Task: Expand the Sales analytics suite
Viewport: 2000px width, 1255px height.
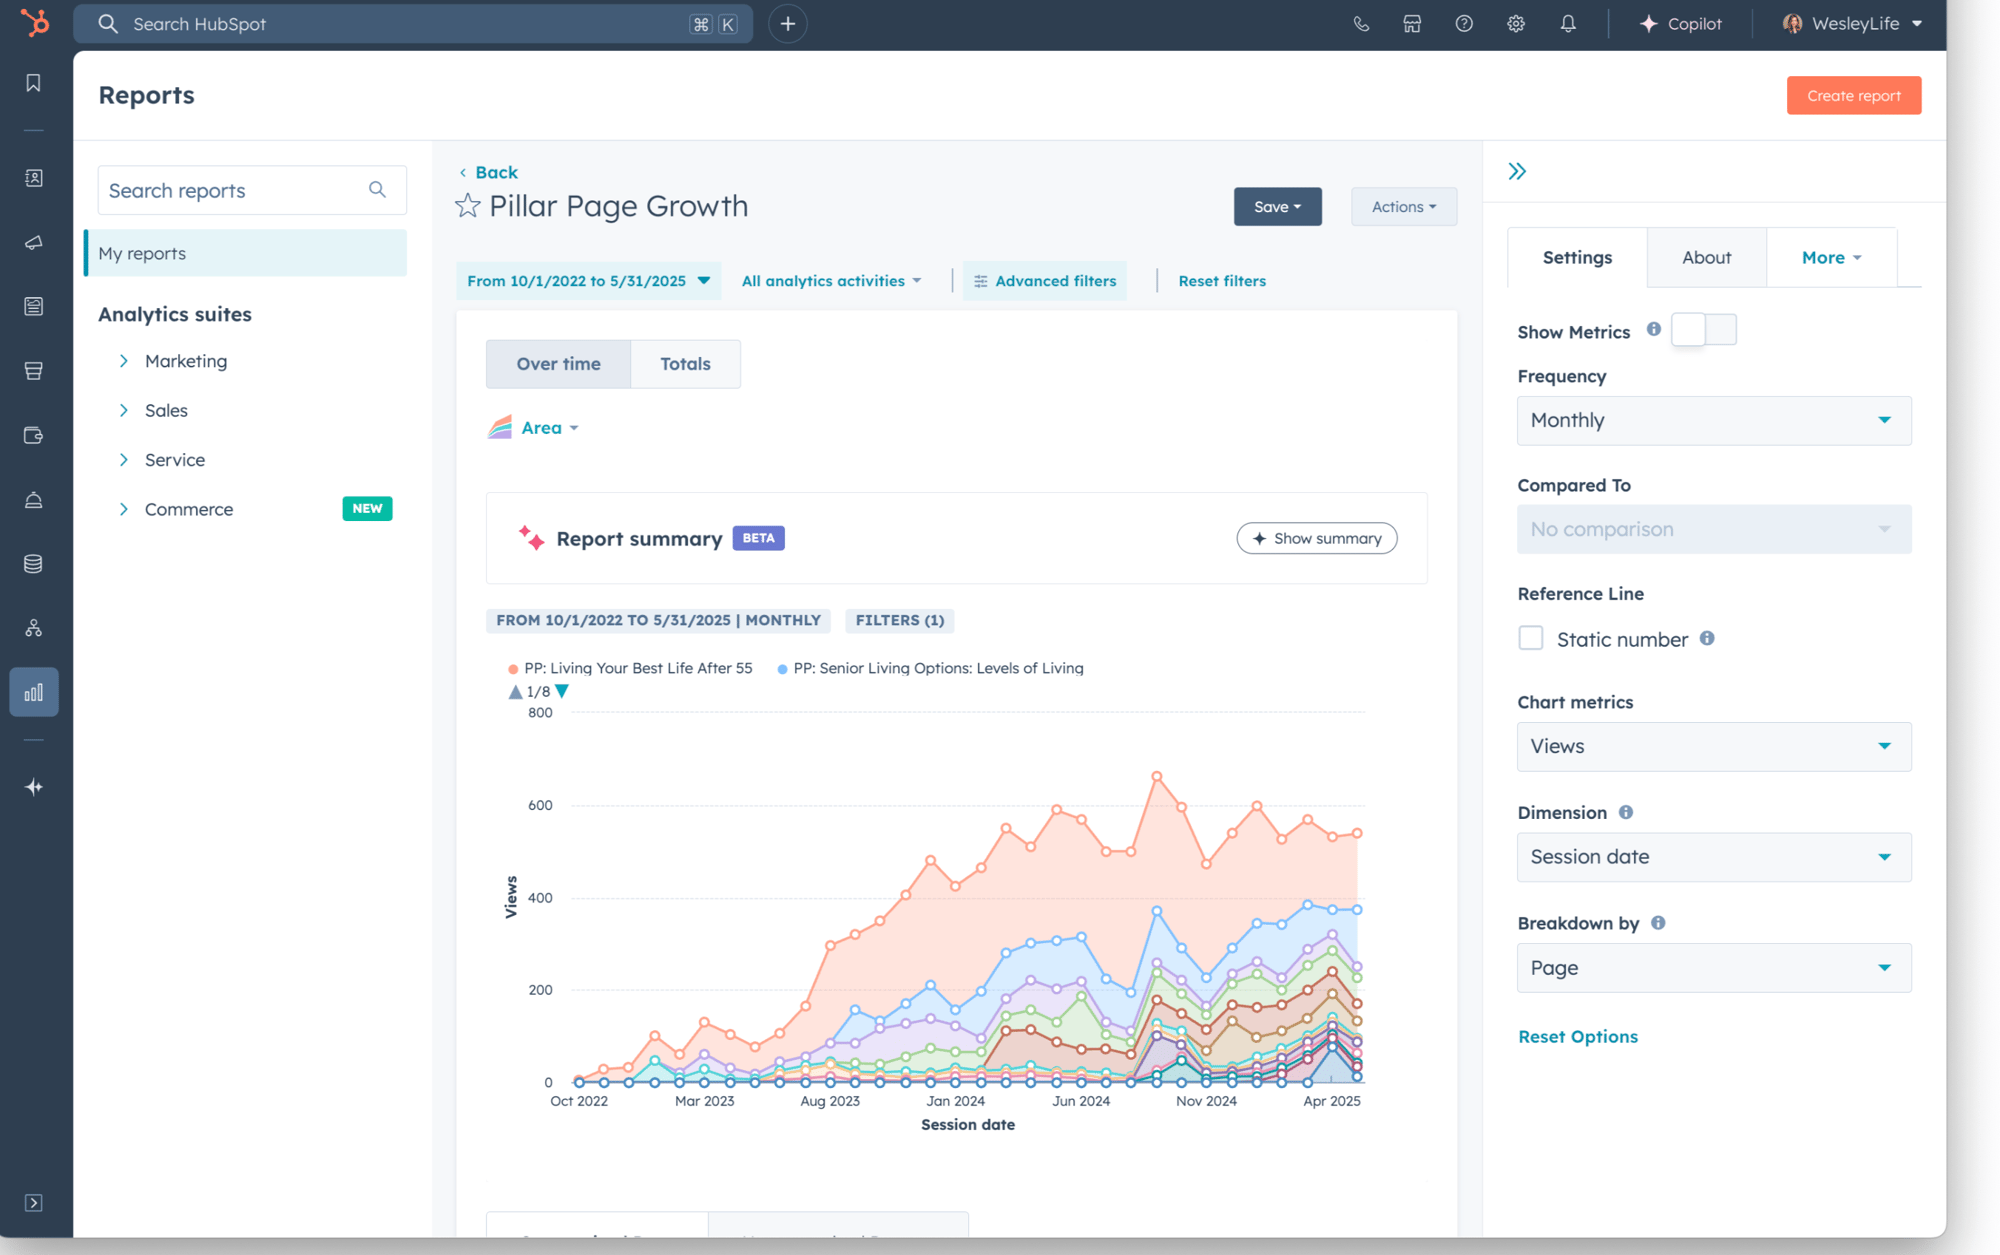Action: click(124, 410)
